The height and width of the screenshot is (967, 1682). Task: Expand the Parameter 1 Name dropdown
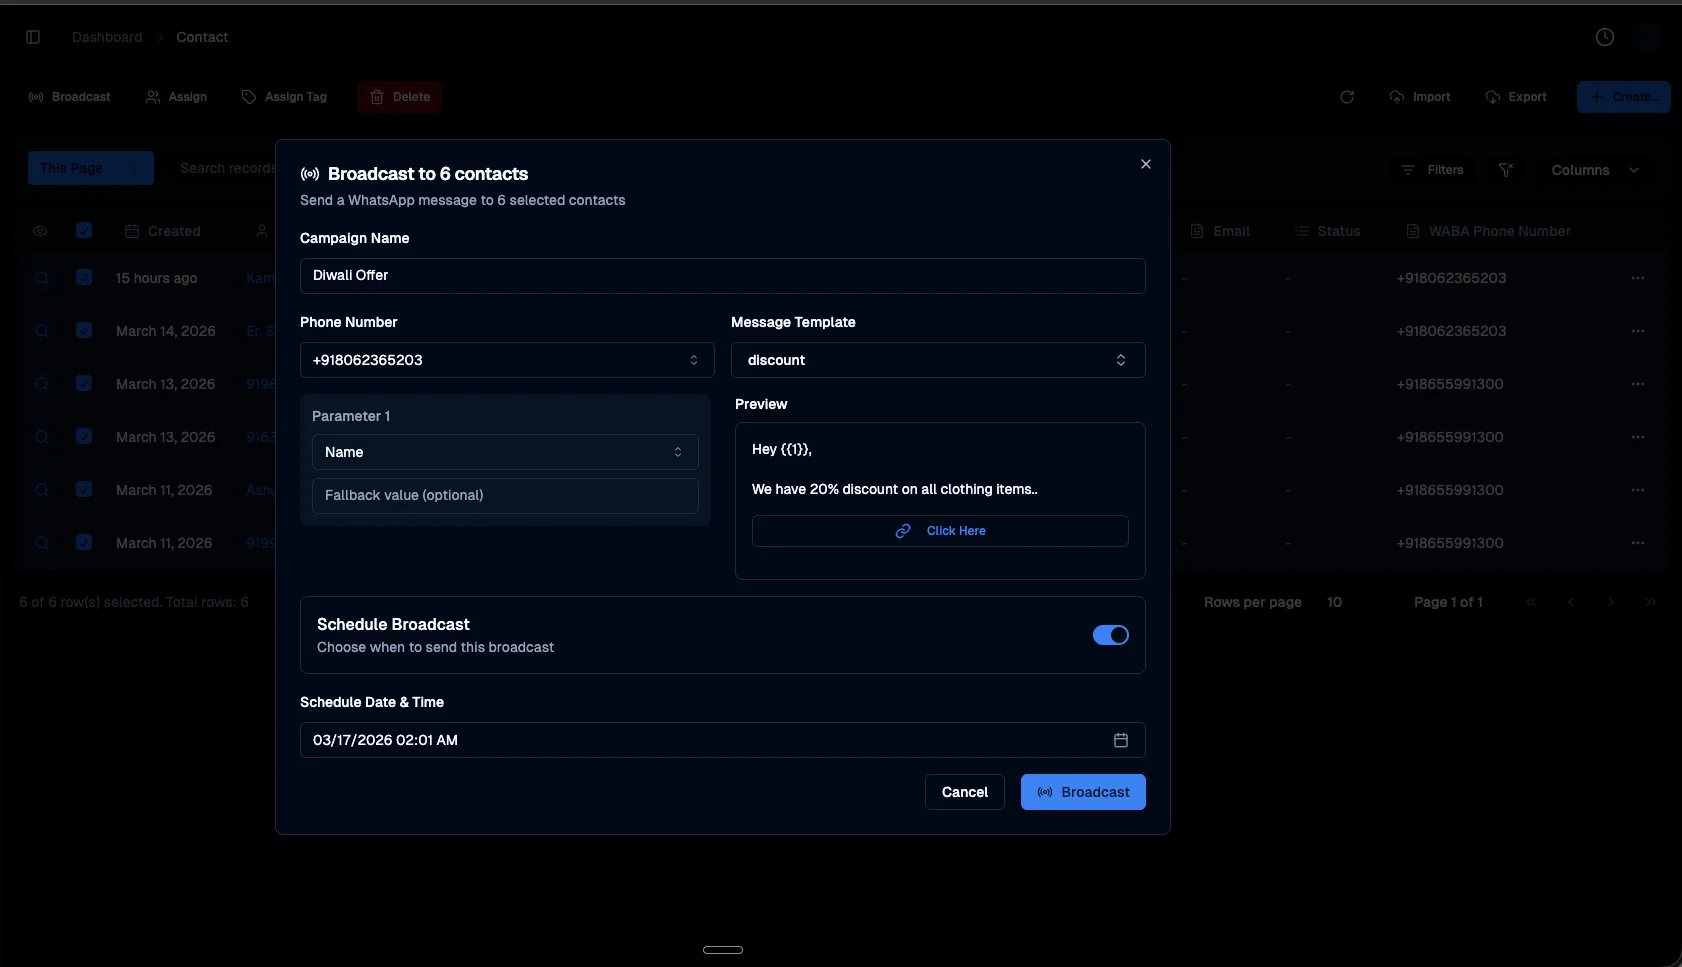coord(504,452)
